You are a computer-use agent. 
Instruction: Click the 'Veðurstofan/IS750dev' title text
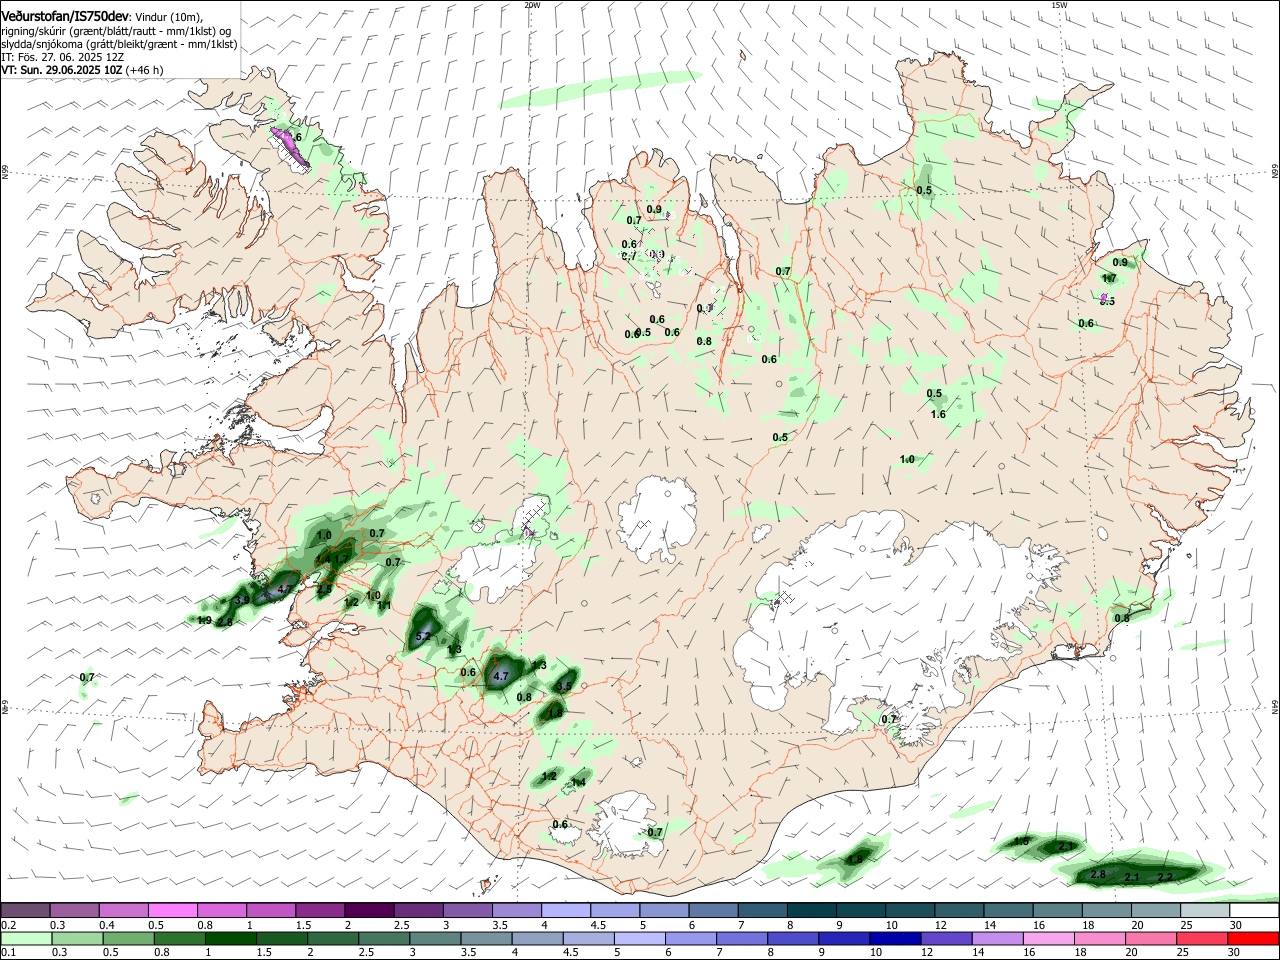65,16
